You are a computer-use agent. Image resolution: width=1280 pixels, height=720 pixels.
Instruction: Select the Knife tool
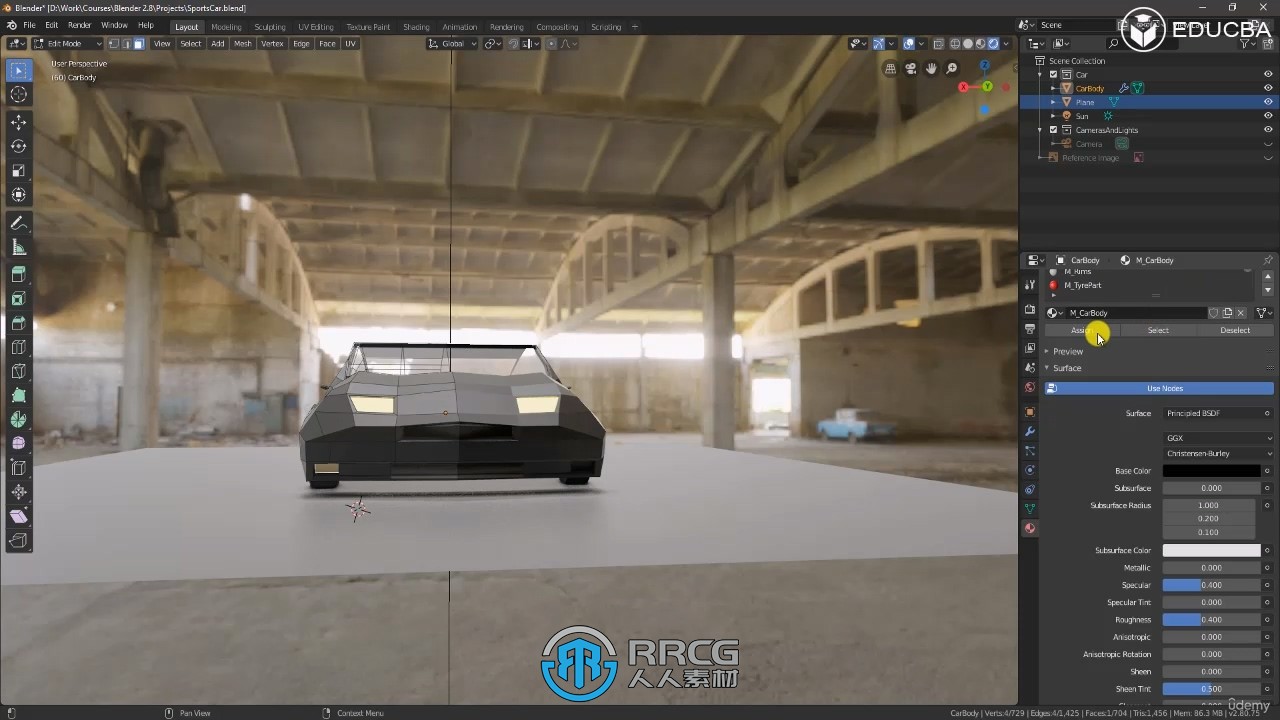18,371
